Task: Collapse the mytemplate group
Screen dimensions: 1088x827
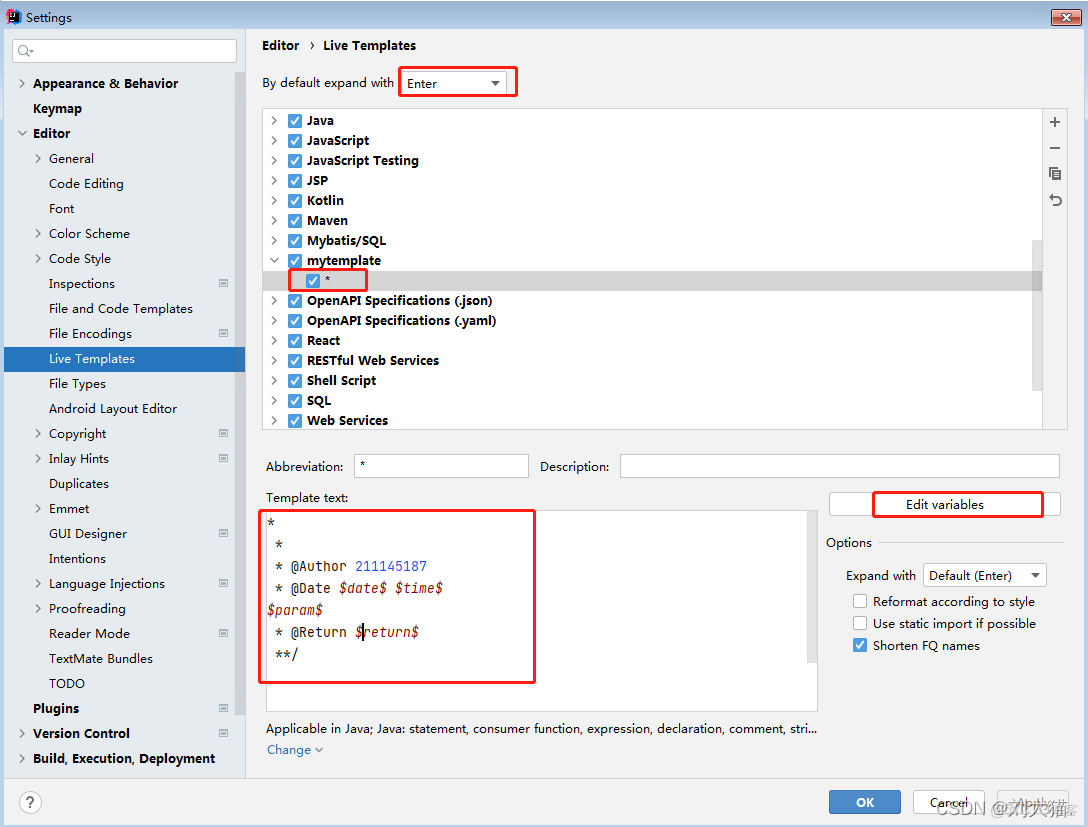Action: click(x=274, y=261)
